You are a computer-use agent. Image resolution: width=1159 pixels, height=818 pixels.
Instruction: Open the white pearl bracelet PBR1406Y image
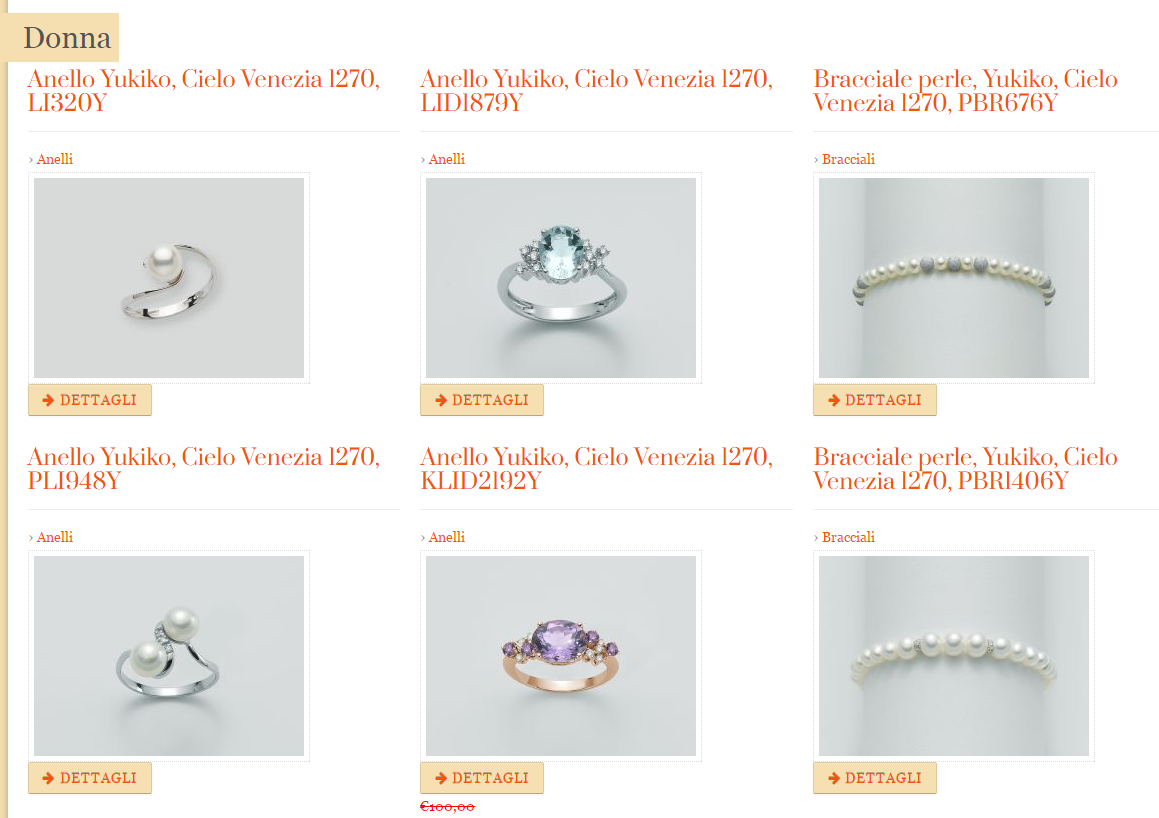coord(954,656)
